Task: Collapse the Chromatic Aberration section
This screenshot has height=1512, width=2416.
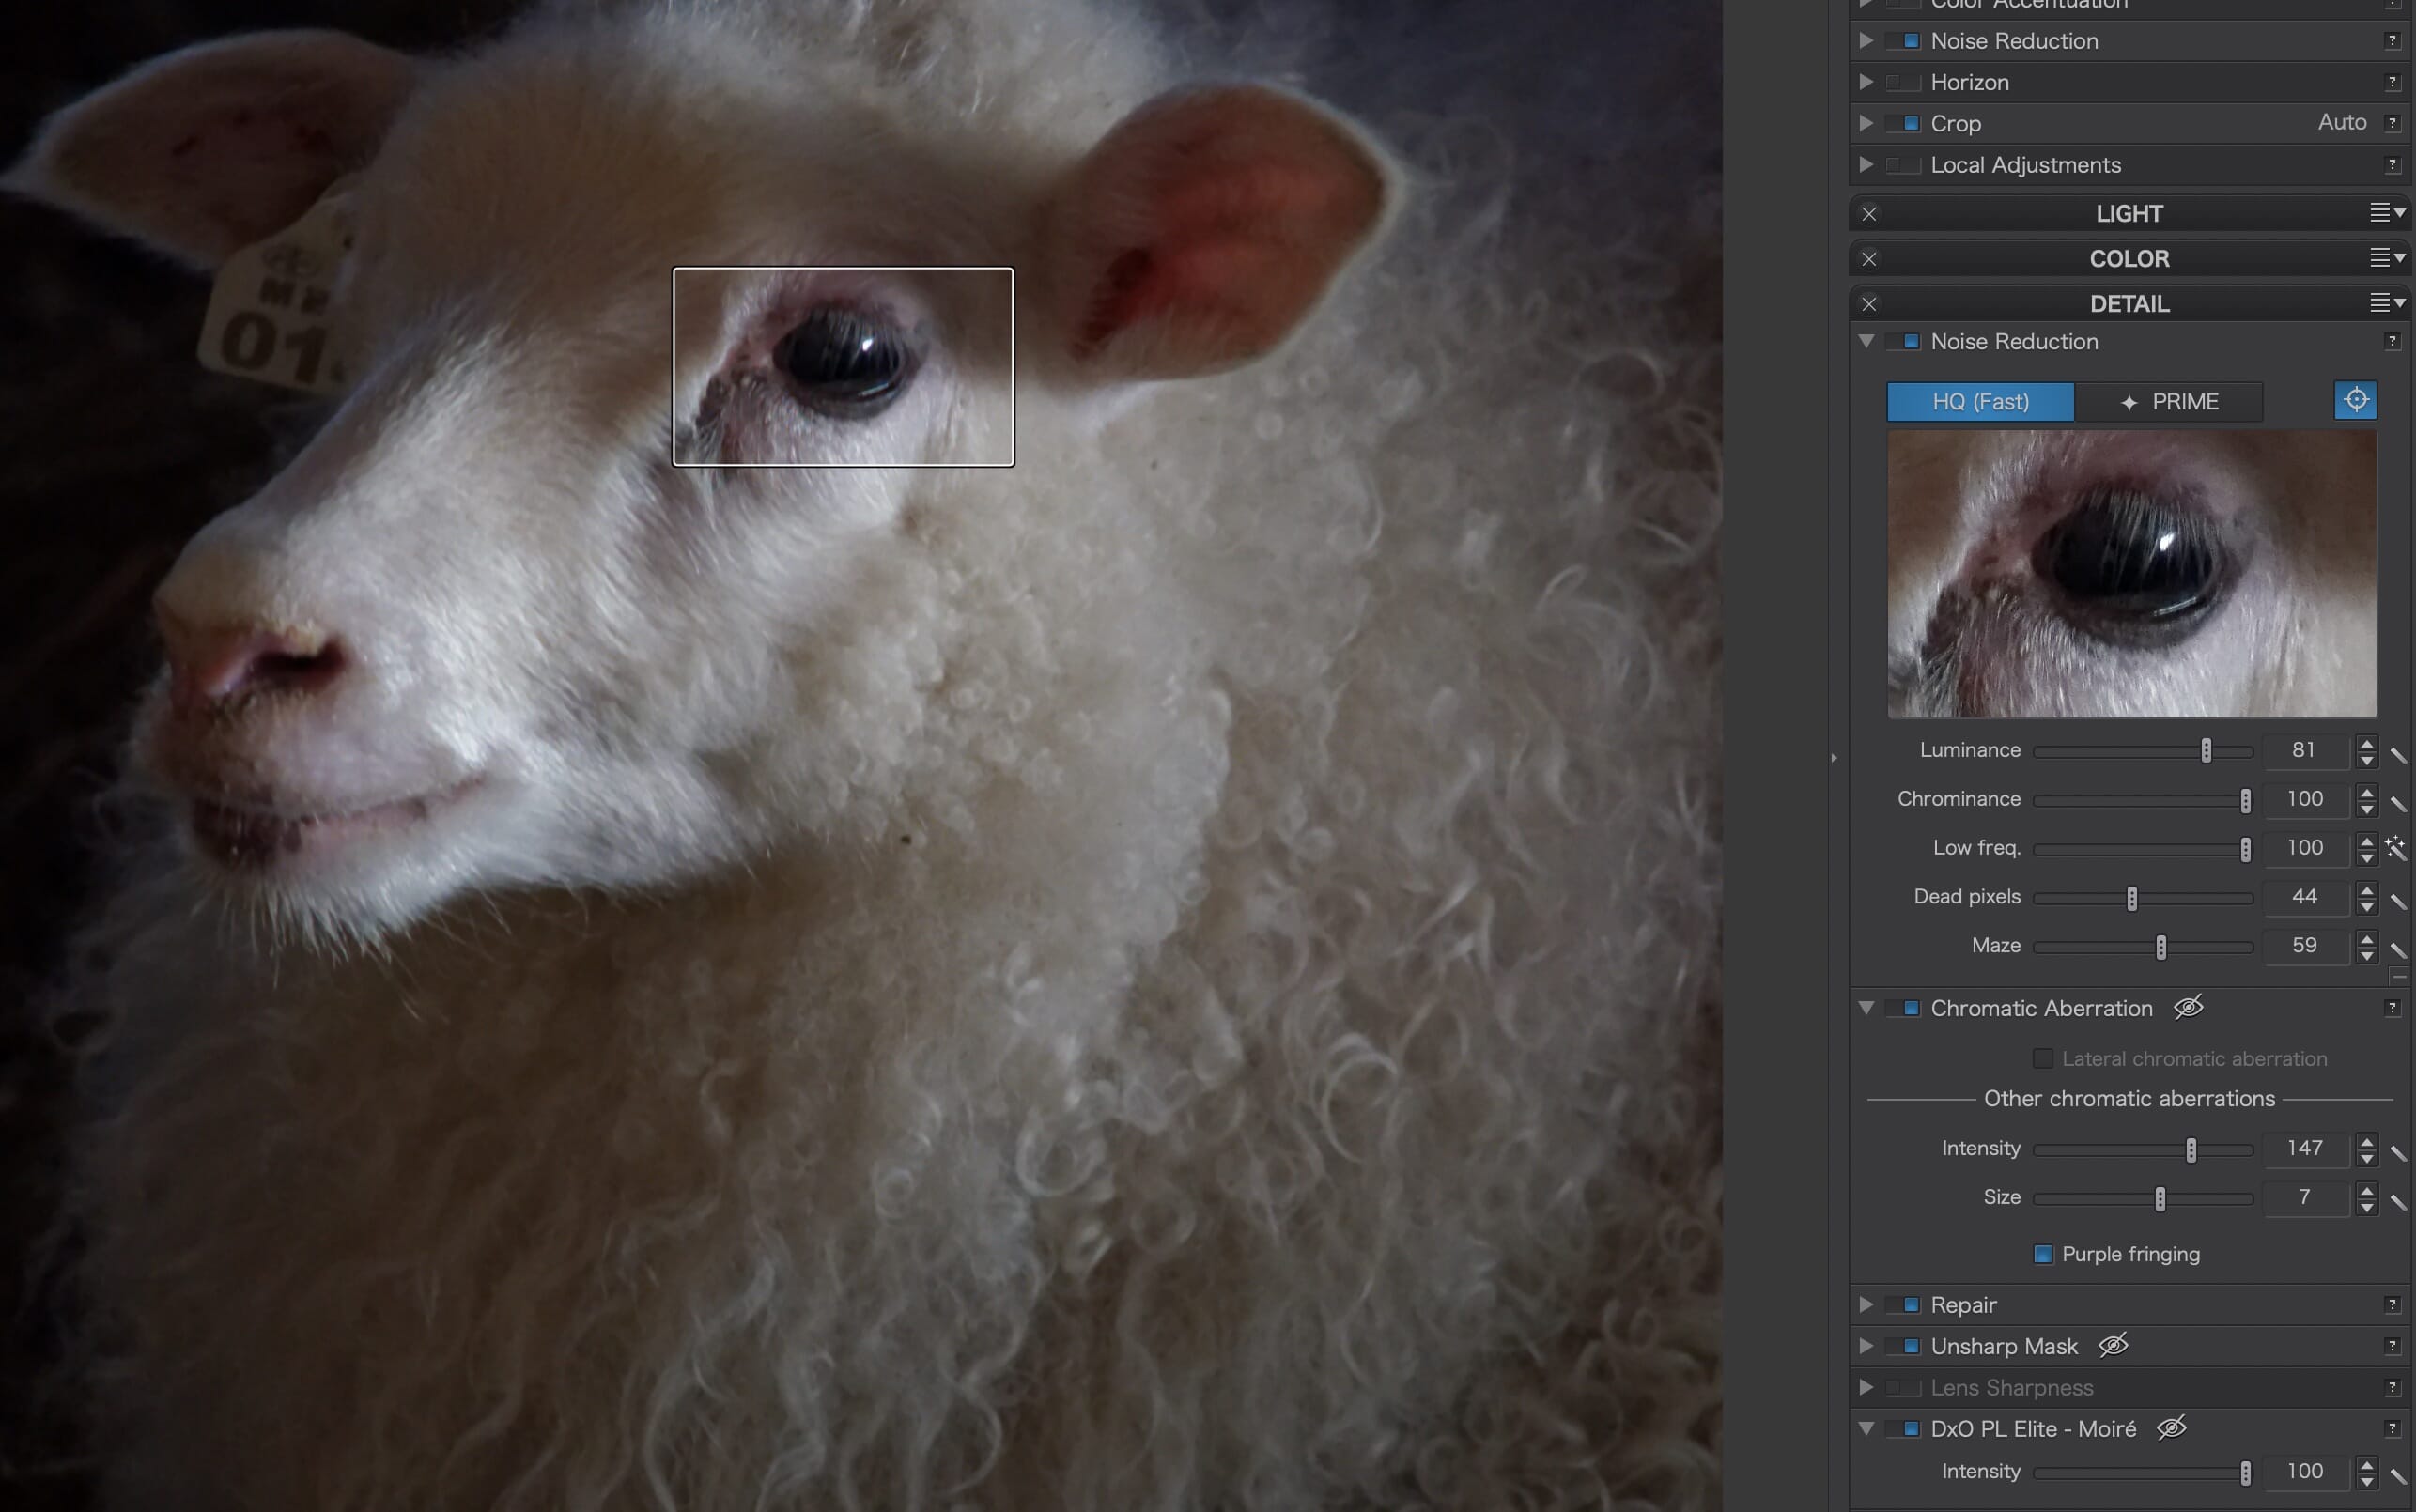Action: click(x=1866, y=1007)
